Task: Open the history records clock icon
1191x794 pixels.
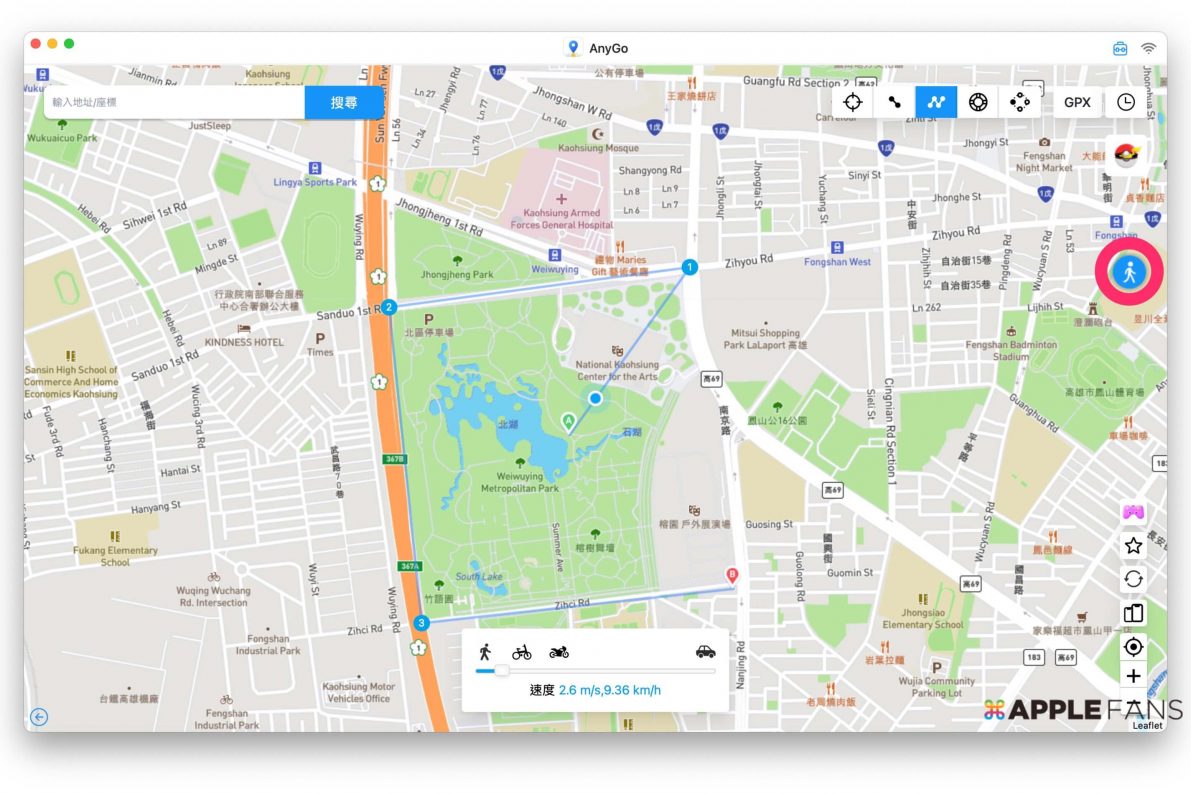Action: [x=1126, y=102]
